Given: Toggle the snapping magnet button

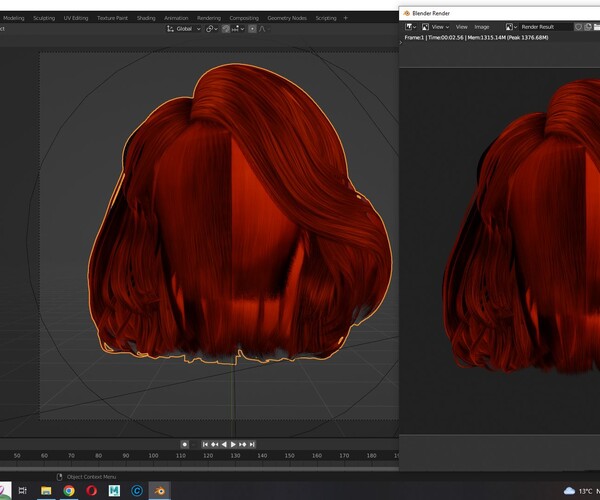Looking at the screenshot, I should point(226,29).
